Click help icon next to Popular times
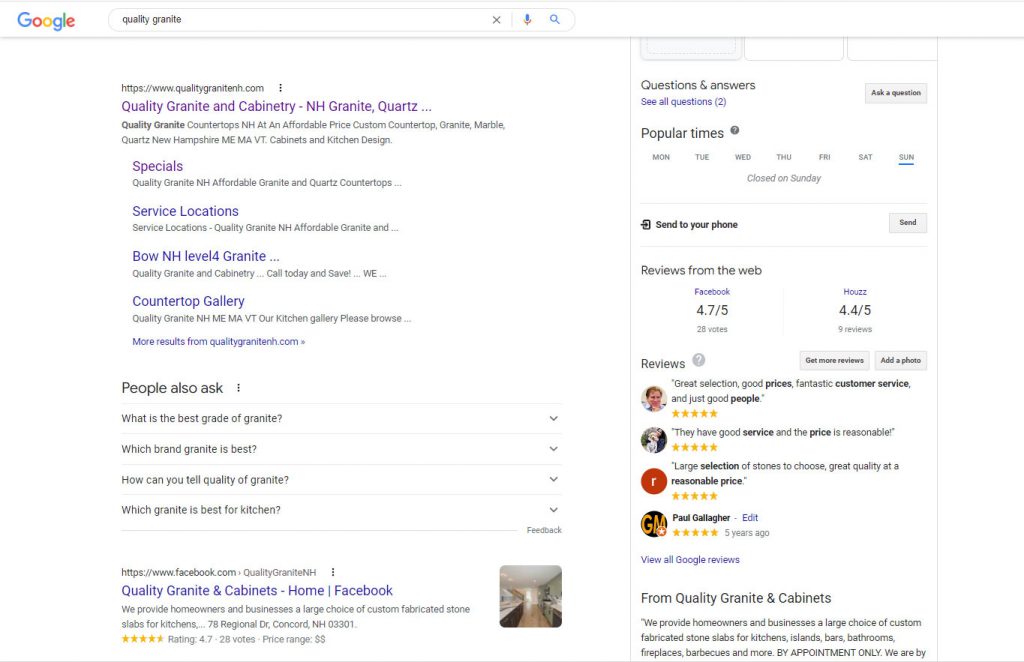The width and height of the screenshot is (1024, 662). pos(735,131)
